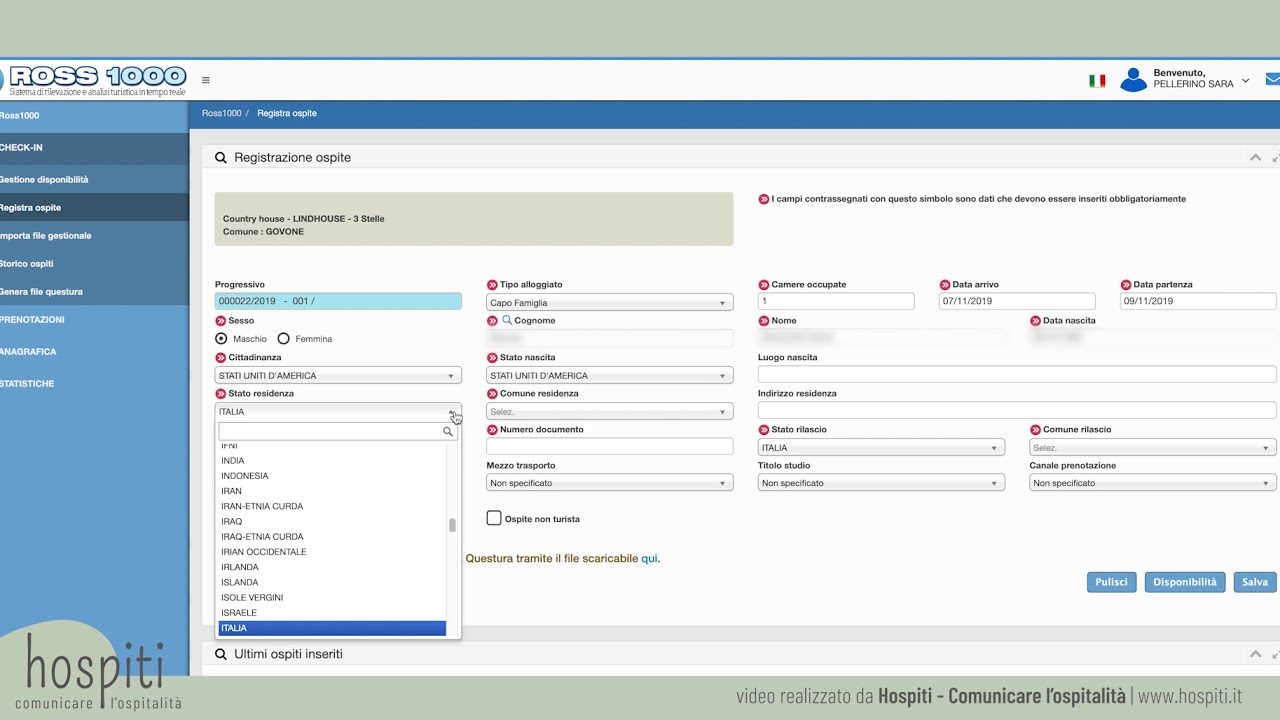
Task: Open the Canale prenotazione dropdown
Action: click(1153, 483)
